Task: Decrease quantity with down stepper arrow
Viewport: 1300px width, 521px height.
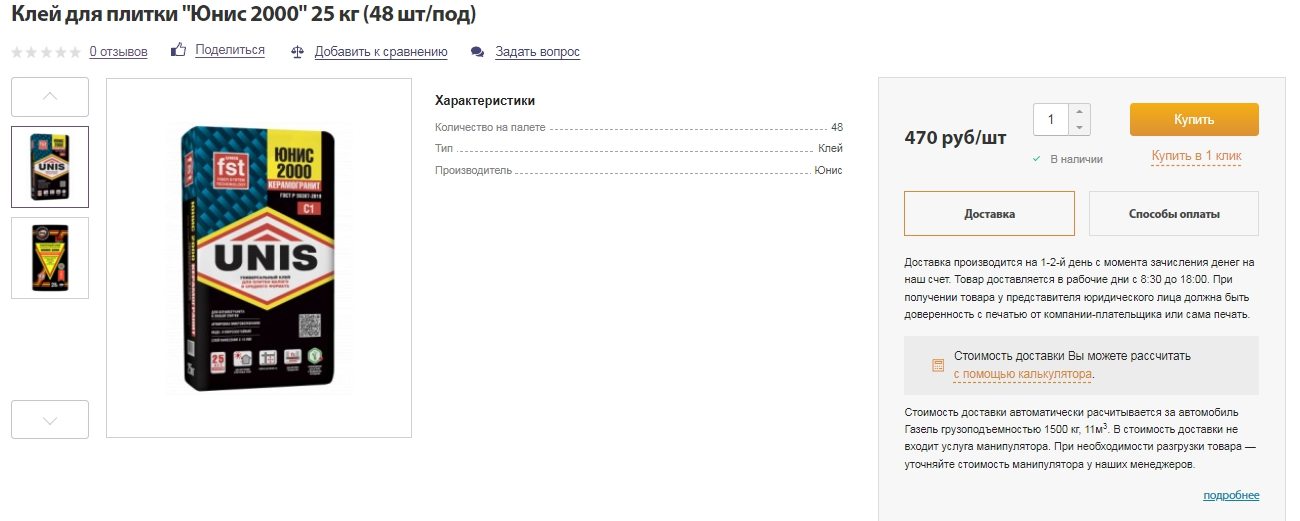Action: (x=1079, y=127)
